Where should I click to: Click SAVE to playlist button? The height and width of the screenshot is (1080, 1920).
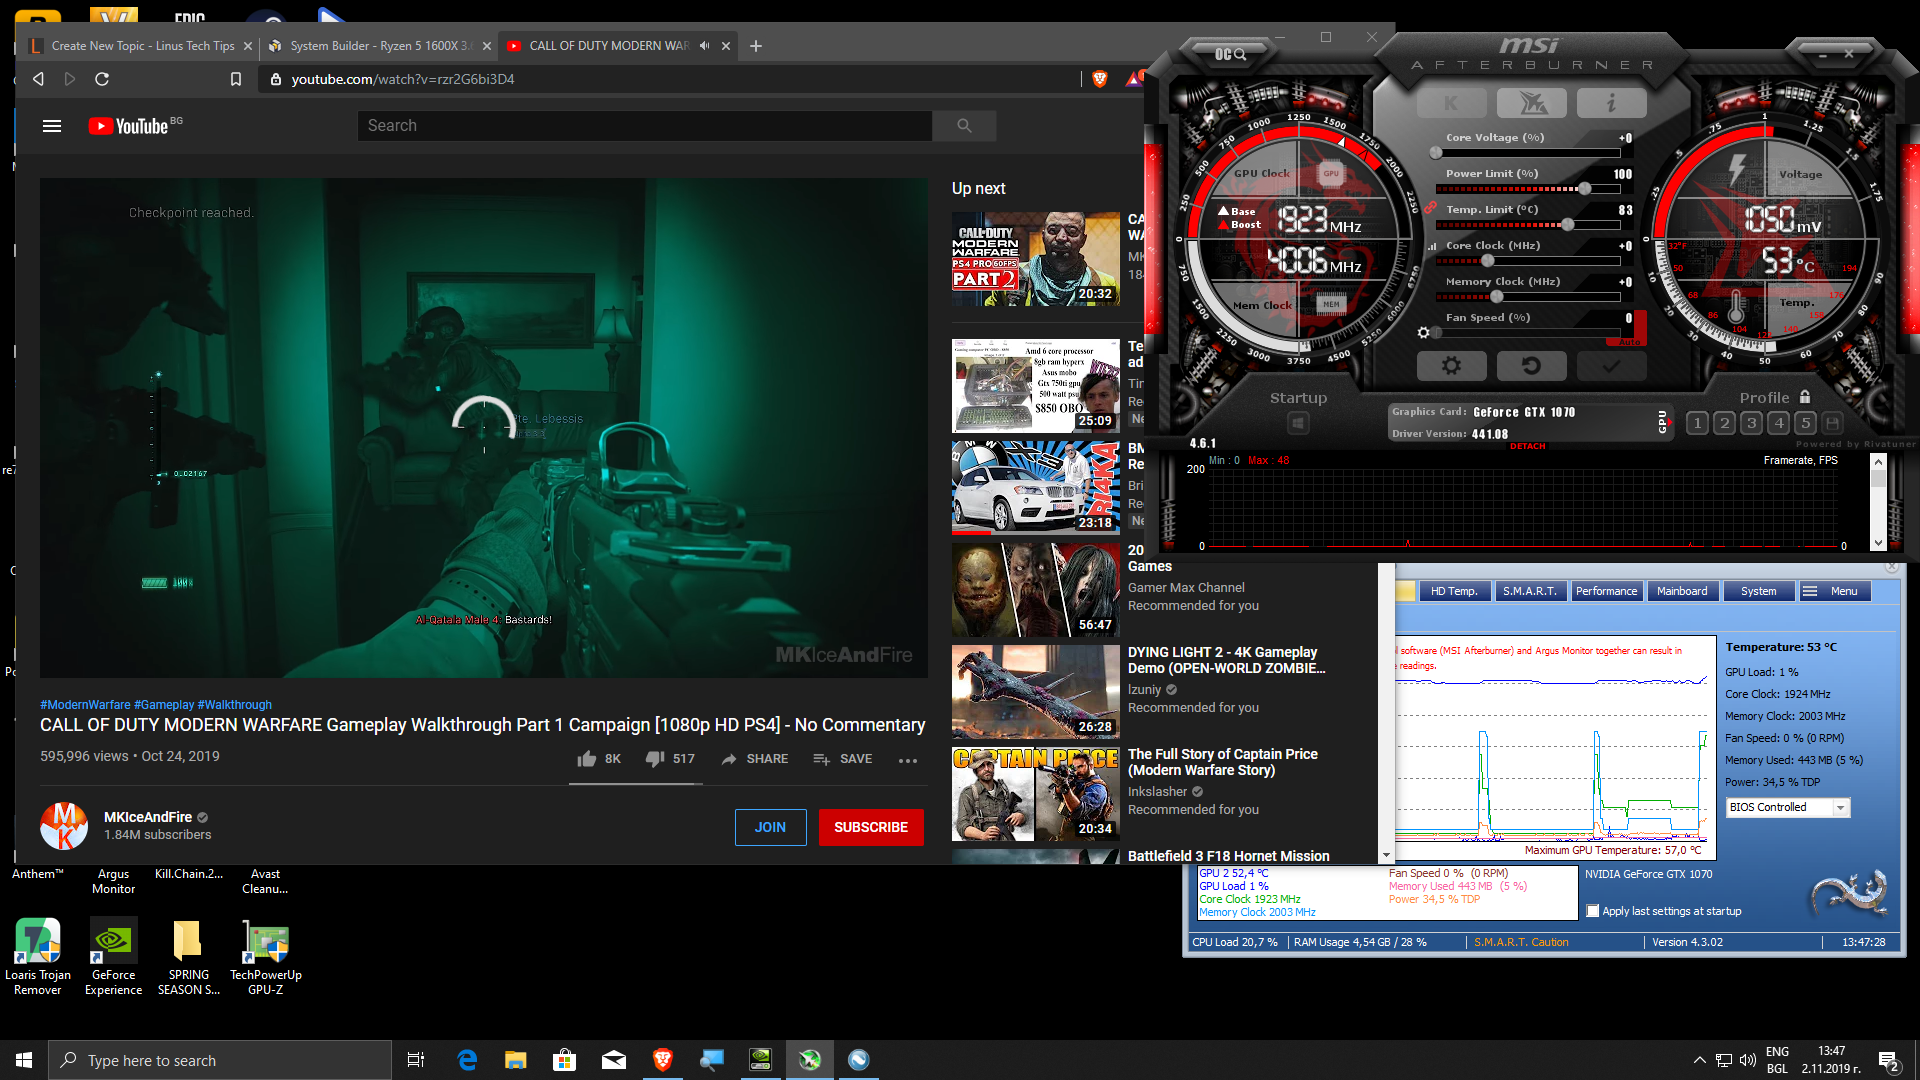(x=842, y=759)
